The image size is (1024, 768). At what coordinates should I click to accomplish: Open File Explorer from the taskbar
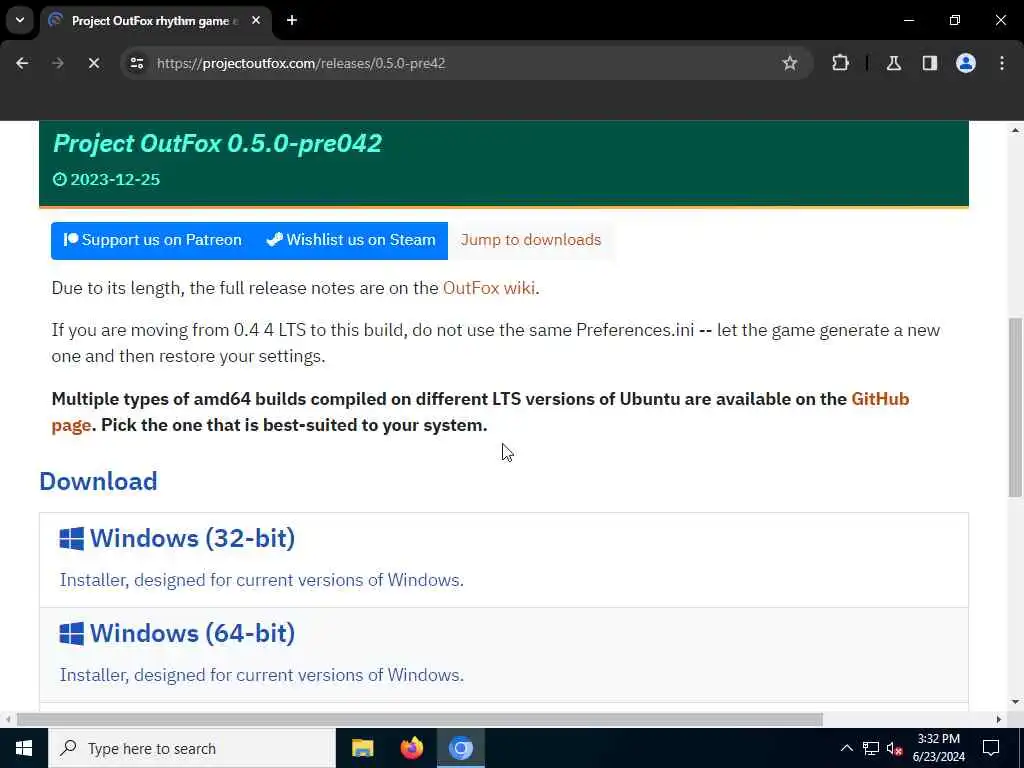(x=362, y=748)
